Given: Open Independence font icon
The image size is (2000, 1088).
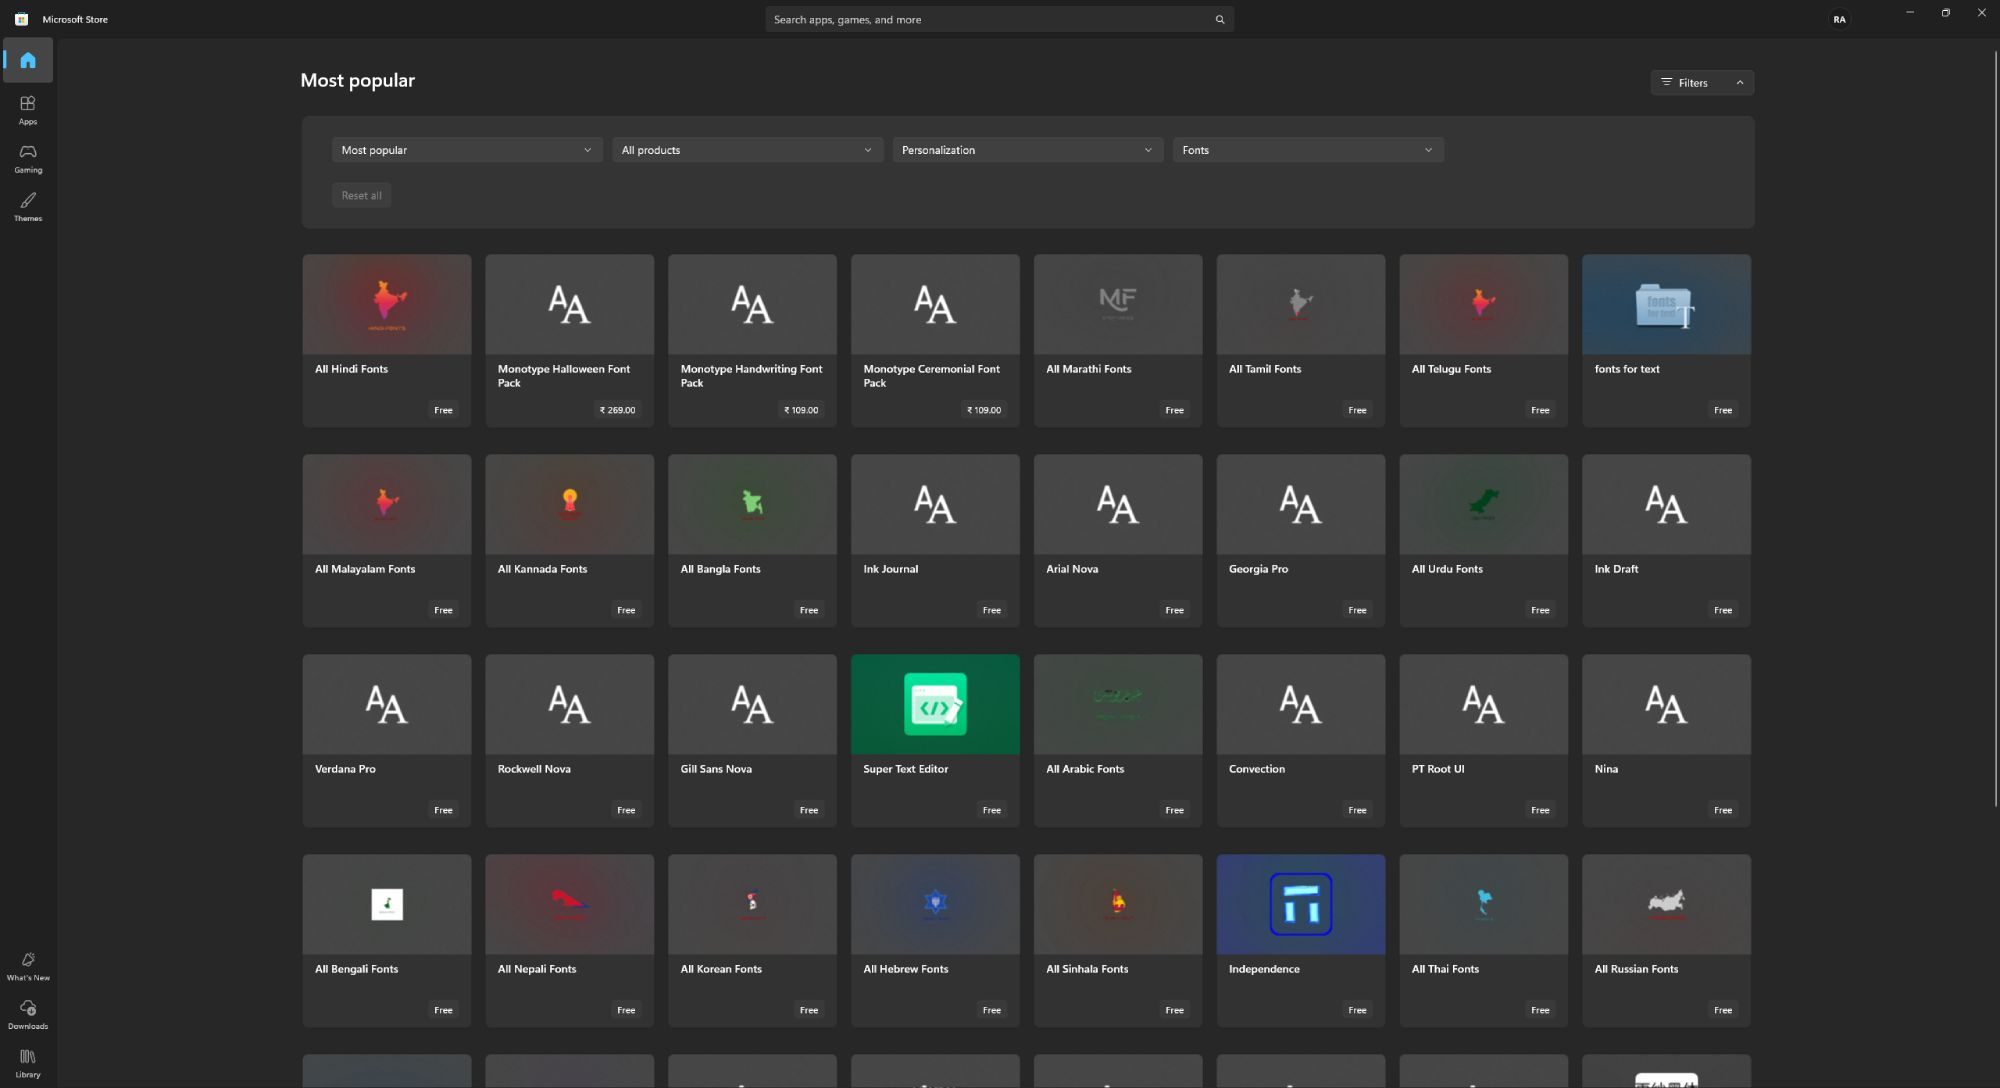Looking at the screenshot, I should 1301,904.
